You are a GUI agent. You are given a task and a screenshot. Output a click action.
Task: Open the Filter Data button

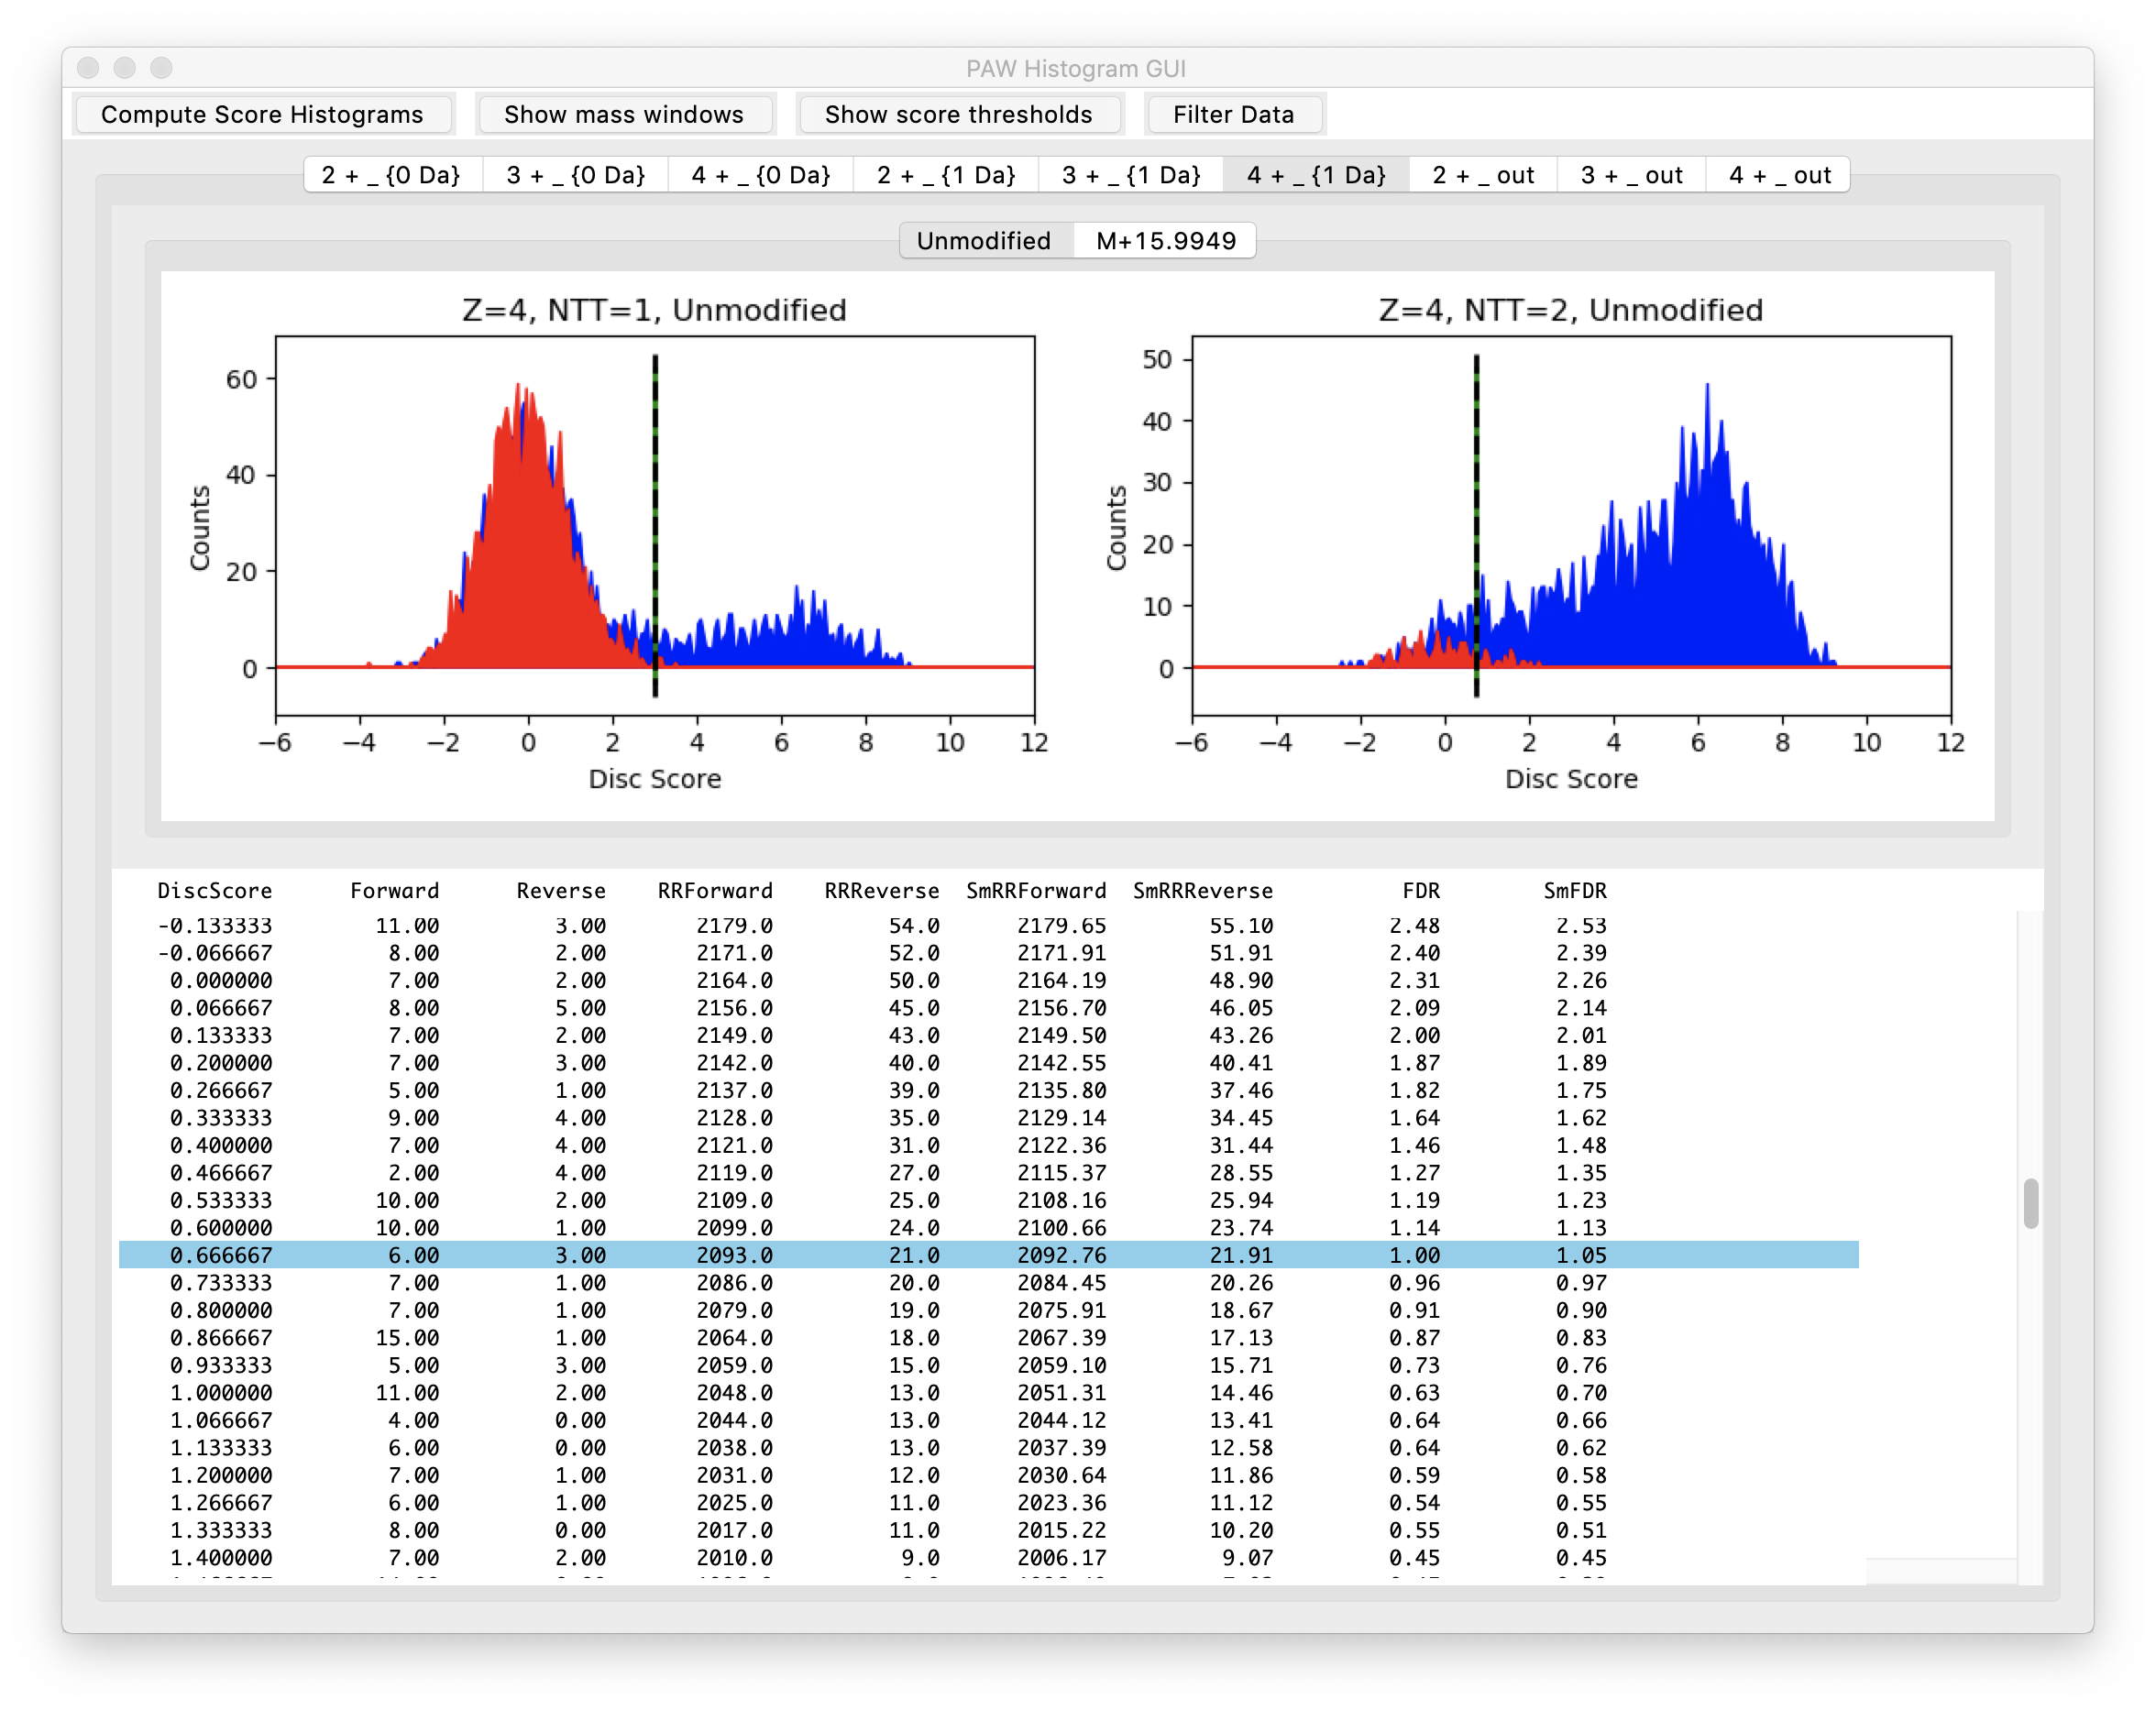(1233, 114)
